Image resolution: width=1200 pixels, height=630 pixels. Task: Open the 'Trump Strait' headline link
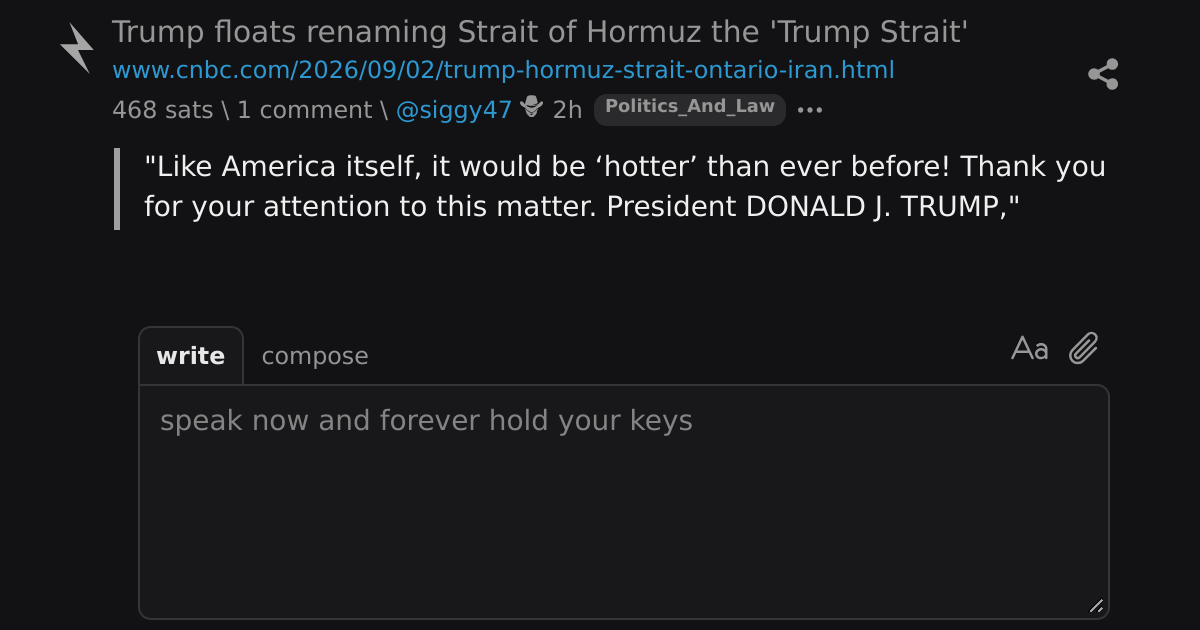click(540, 32)
